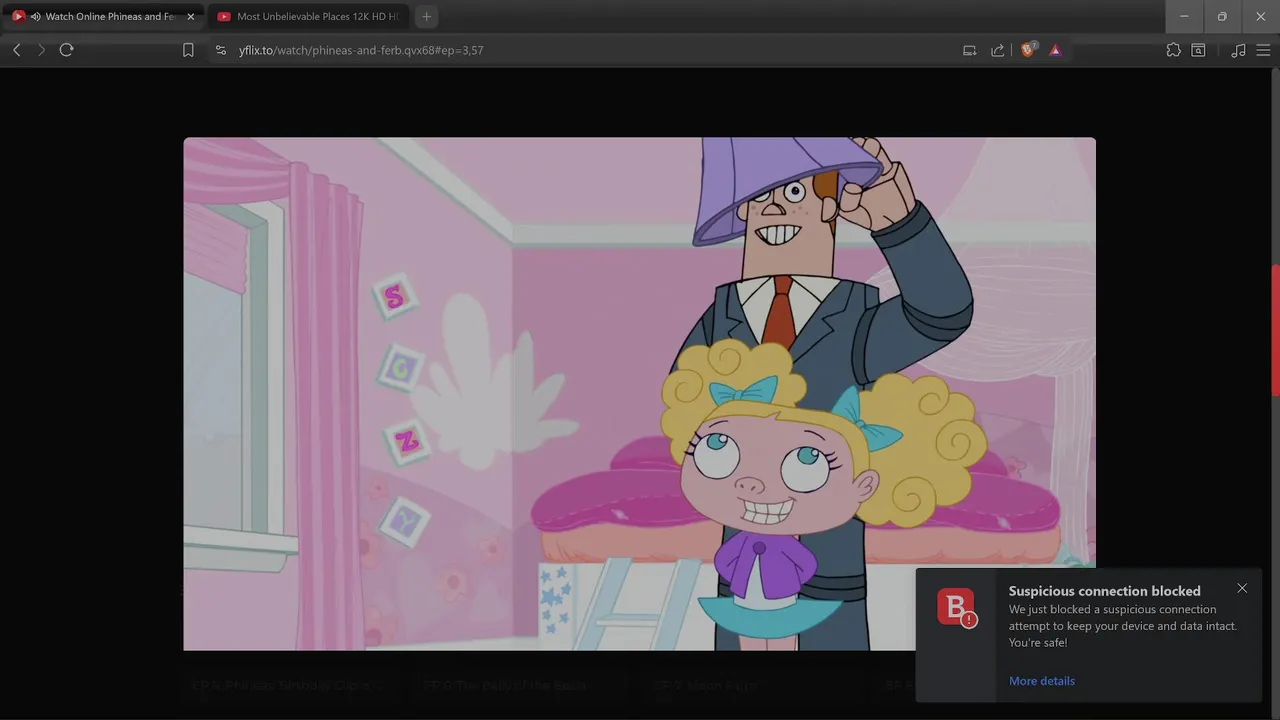The image size is (1280, 720).
Task: Restore down the browser window
Action: [x=1222, y=16]
